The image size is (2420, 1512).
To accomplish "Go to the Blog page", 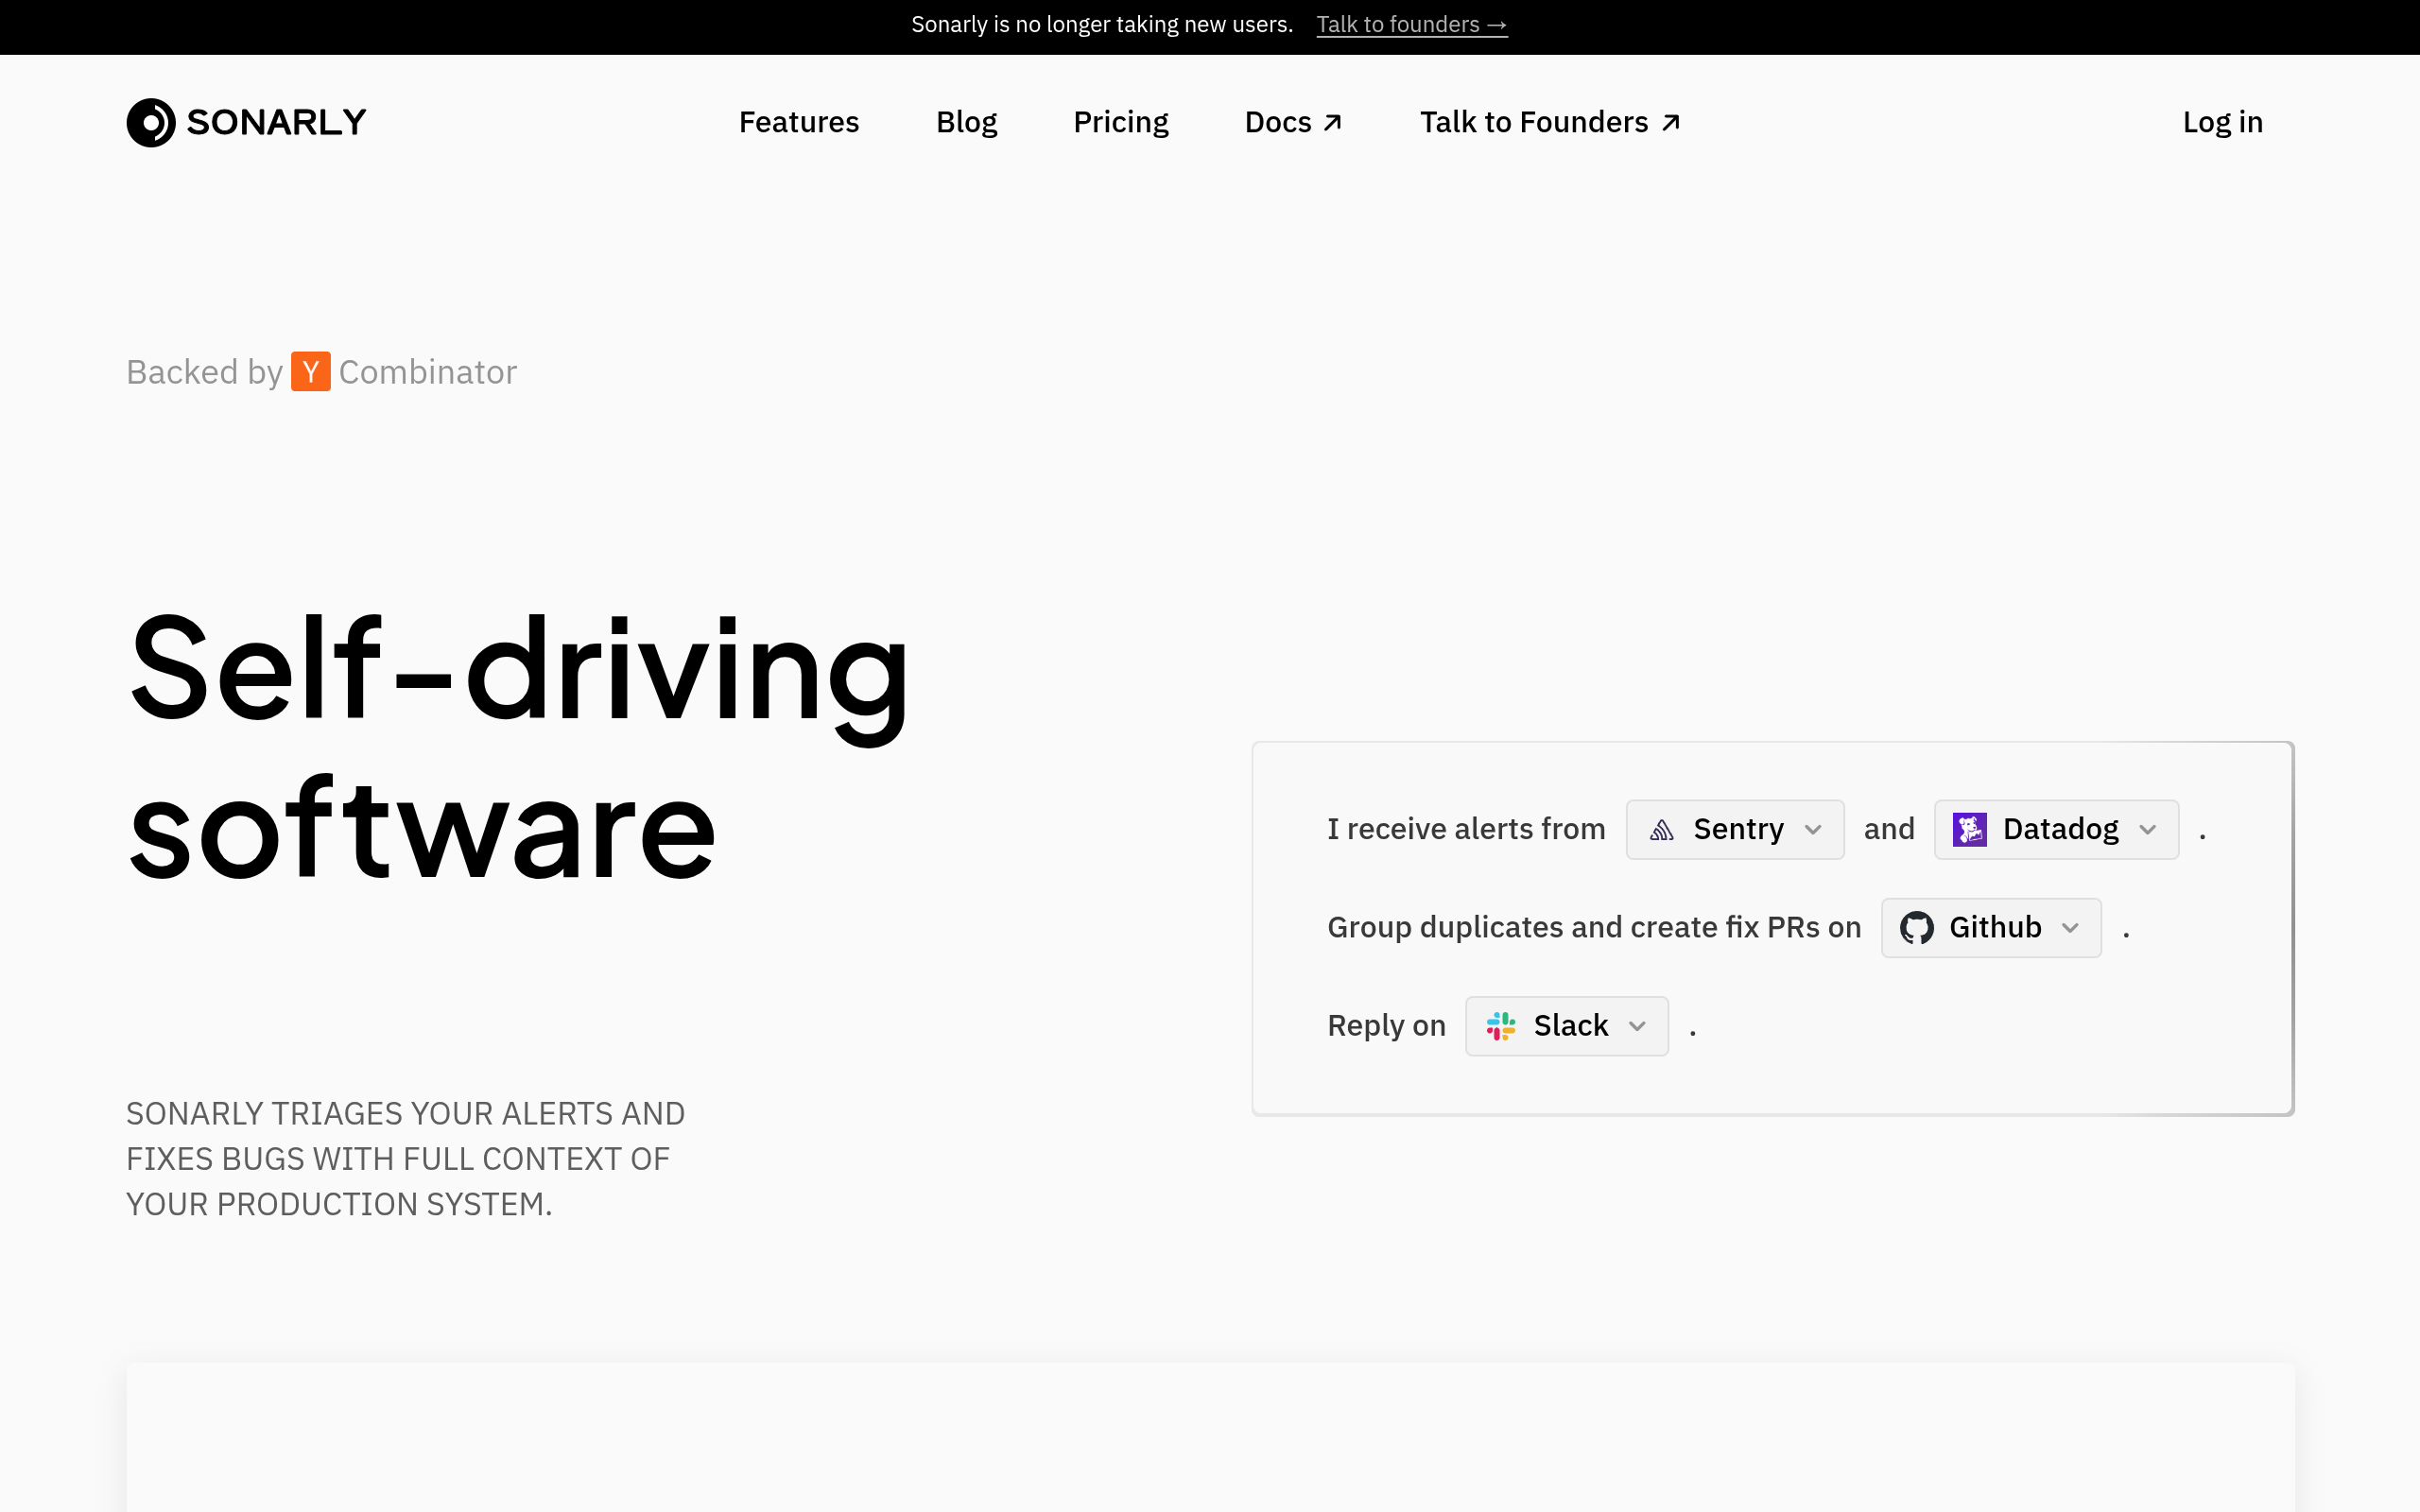I will (x=966, y=122).
